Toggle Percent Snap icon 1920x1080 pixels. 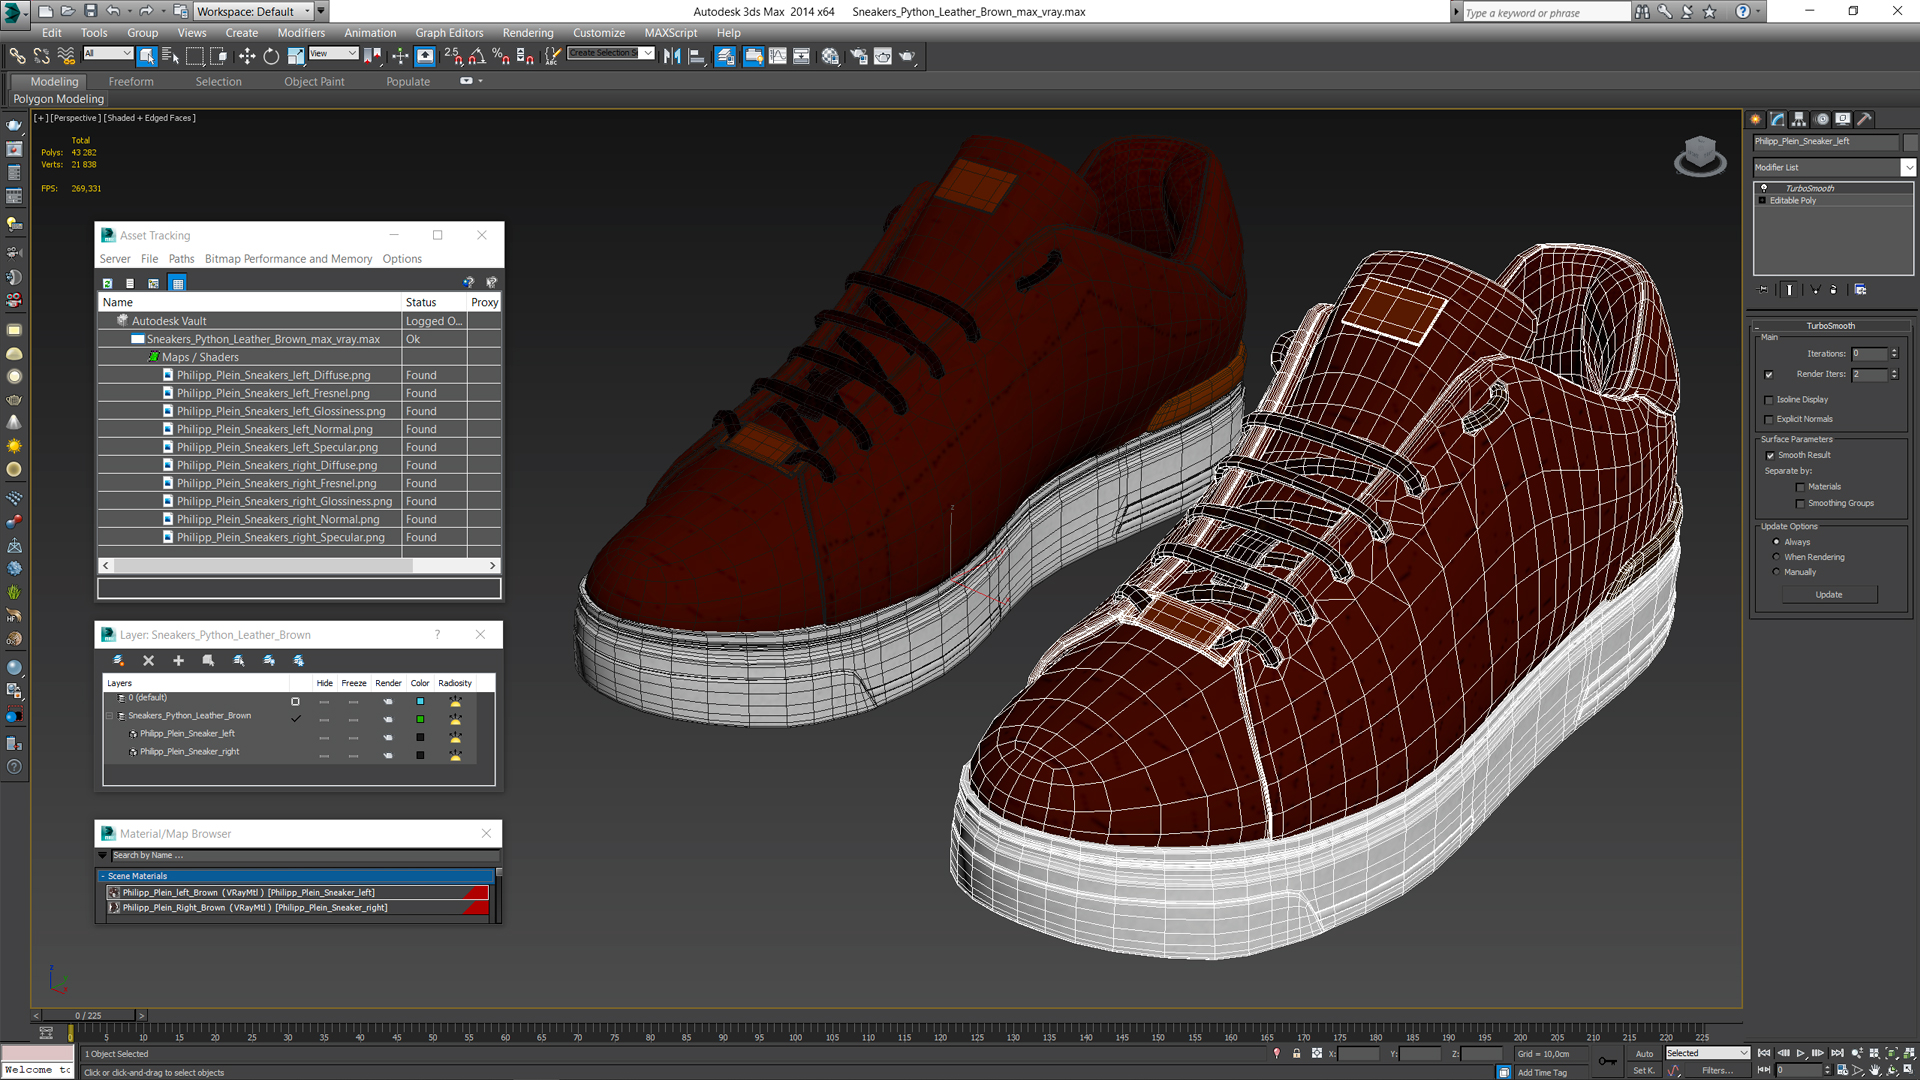coord(501,56)
